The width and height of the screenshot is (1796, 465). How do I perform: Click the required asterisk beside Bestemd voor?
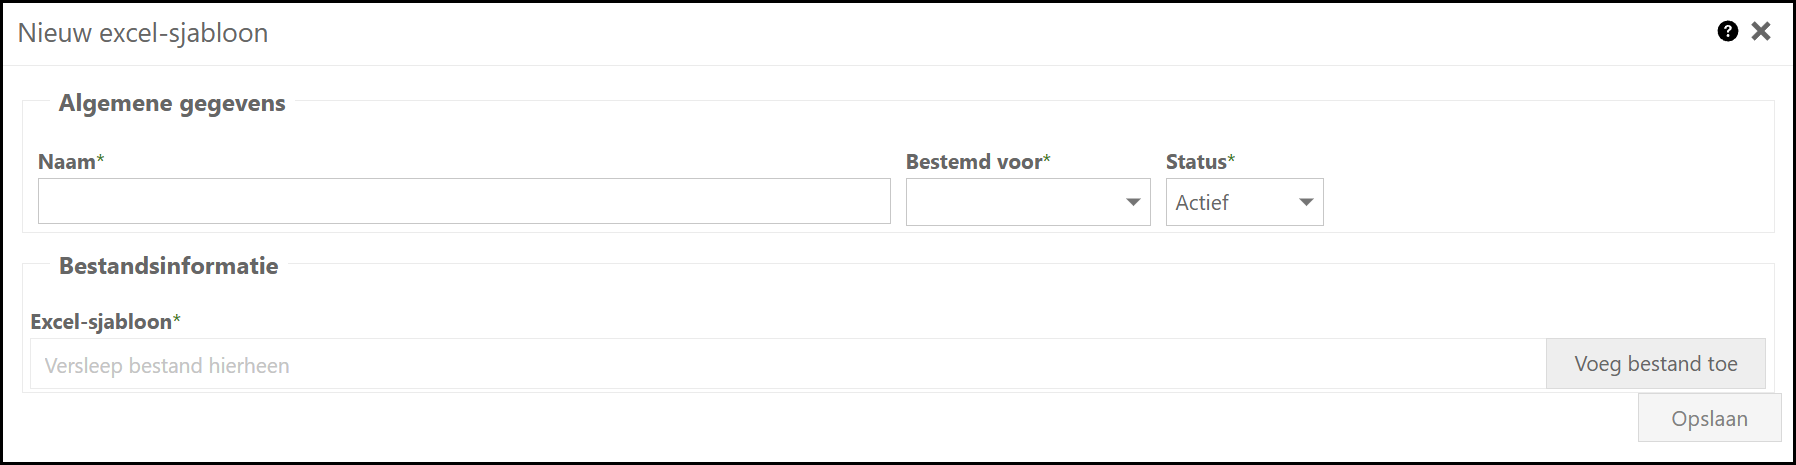point(1047,159)
